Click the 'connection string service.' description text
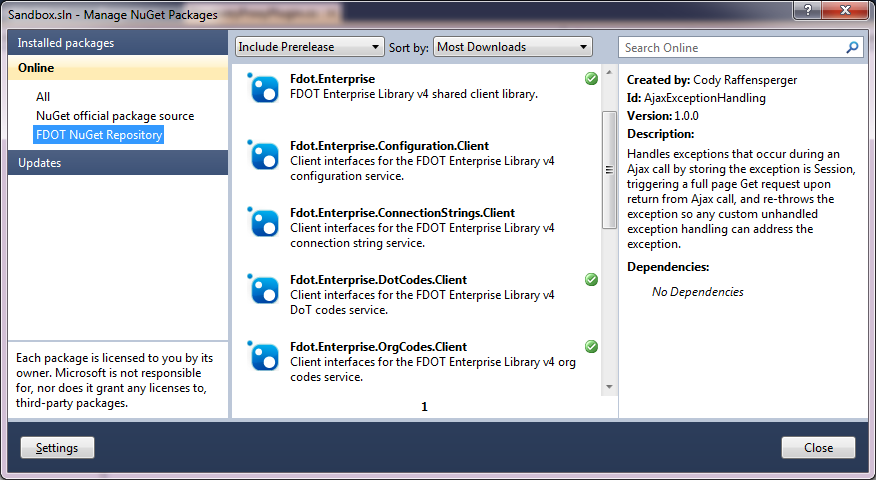Screen dimensions: 876x480 (358, 243)
